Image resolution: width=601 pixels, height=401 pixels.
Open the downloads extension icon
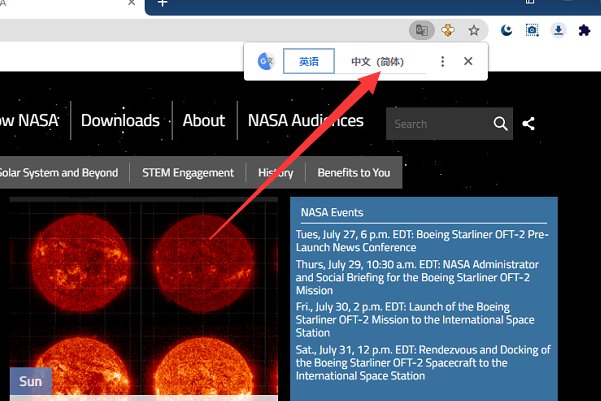pos(558,30)
